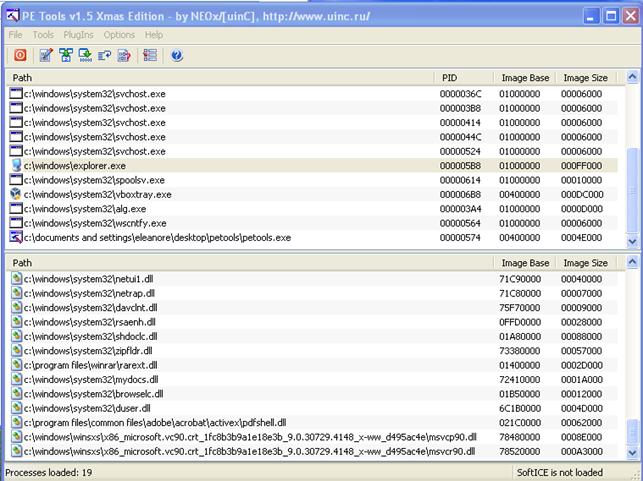The width and height of the screenshot is (643, 481).
Task: Sort processes by PID column header
Action: pyautogui.click(x=449, y=78)
